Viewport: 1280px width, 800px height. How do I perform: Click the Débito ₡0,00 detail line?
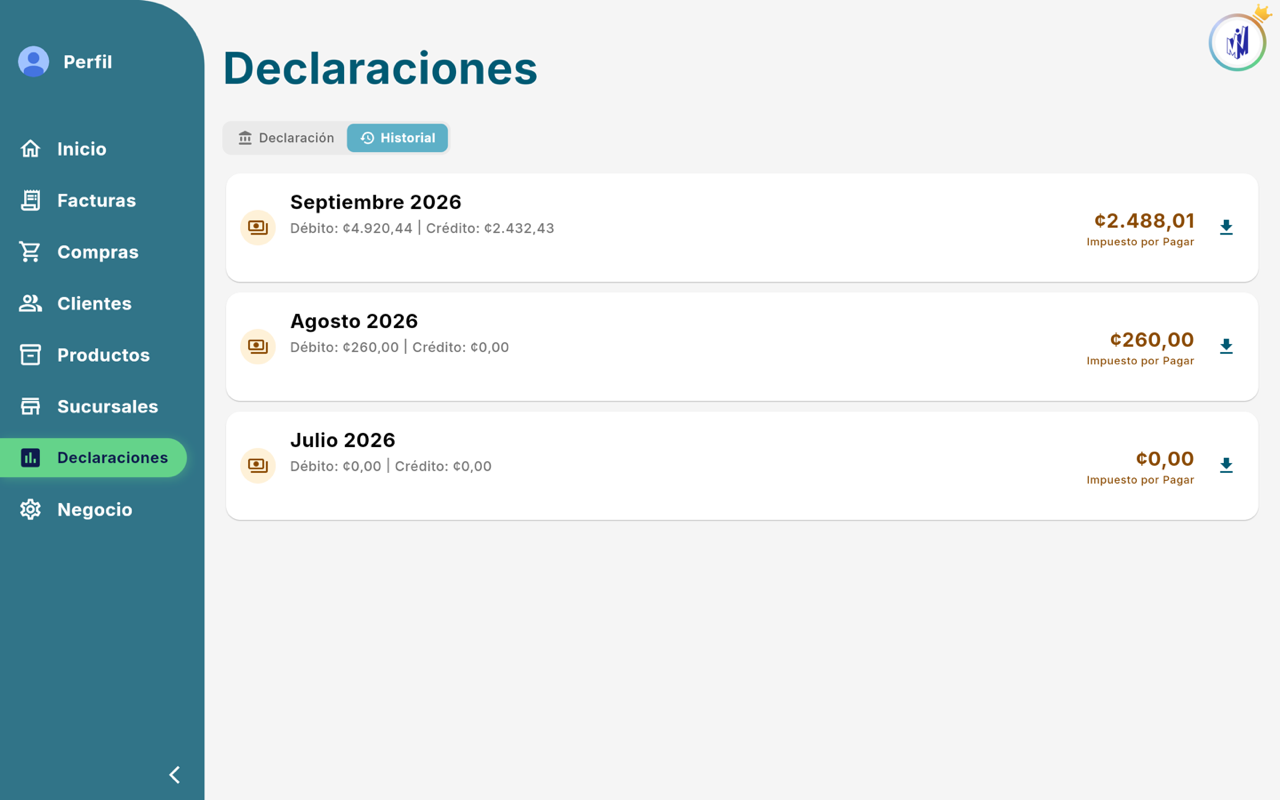coord(391,466)
